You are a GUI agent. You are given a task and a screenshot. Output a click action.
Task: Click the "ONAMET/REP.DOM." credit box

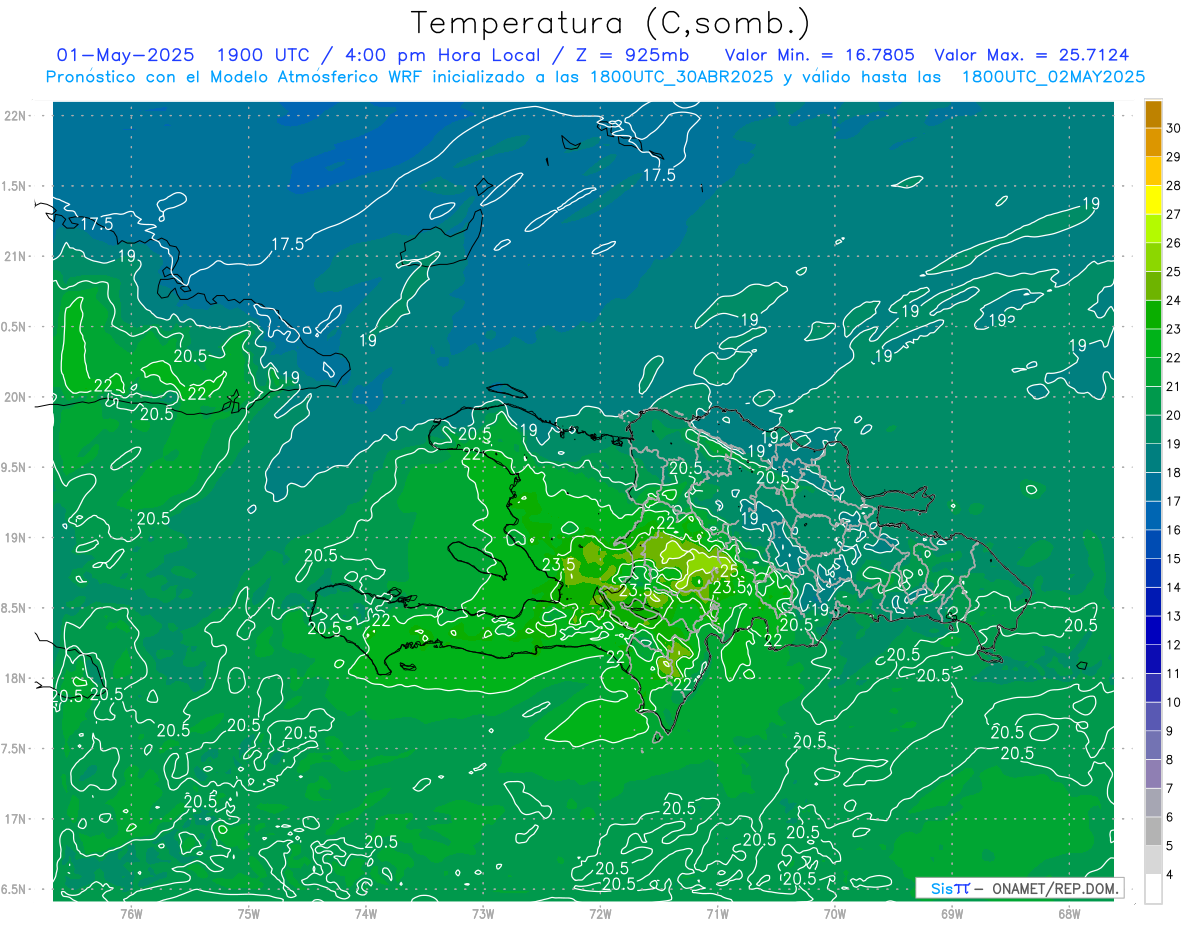1019,888
